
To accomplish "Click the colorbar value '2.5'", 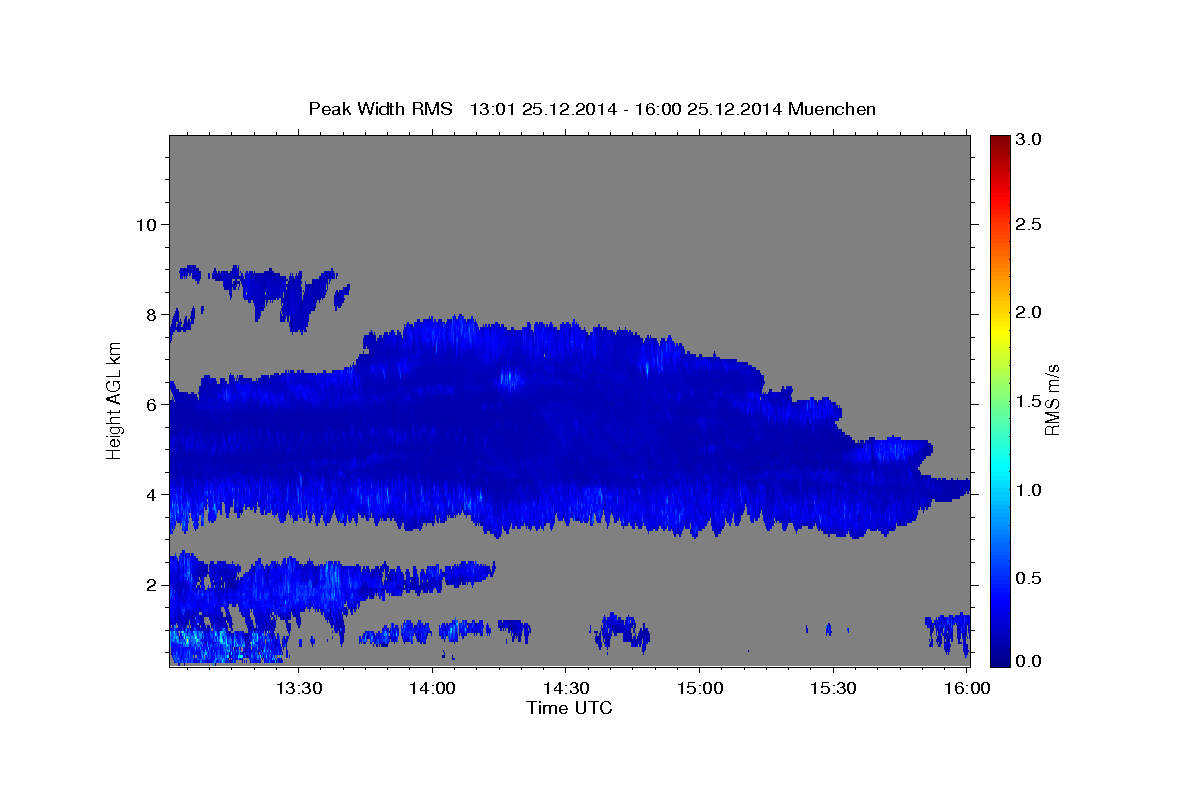I will [1030, 224].
